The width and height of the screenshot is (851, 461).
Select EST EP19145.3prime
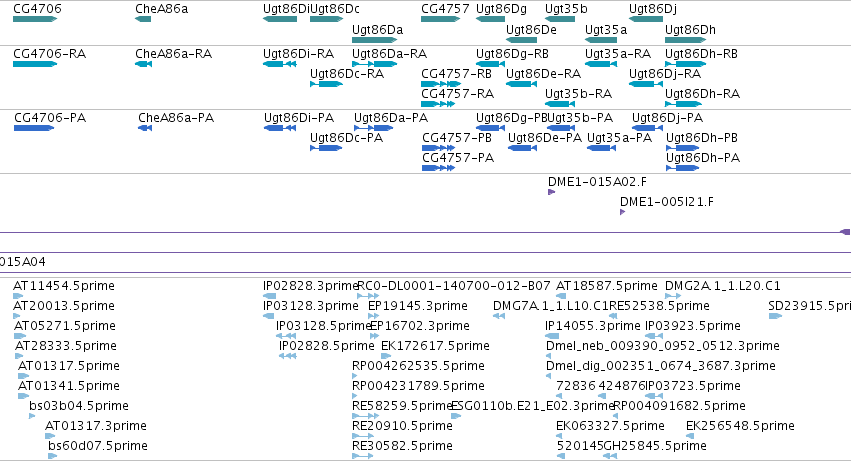pos(373,316)
